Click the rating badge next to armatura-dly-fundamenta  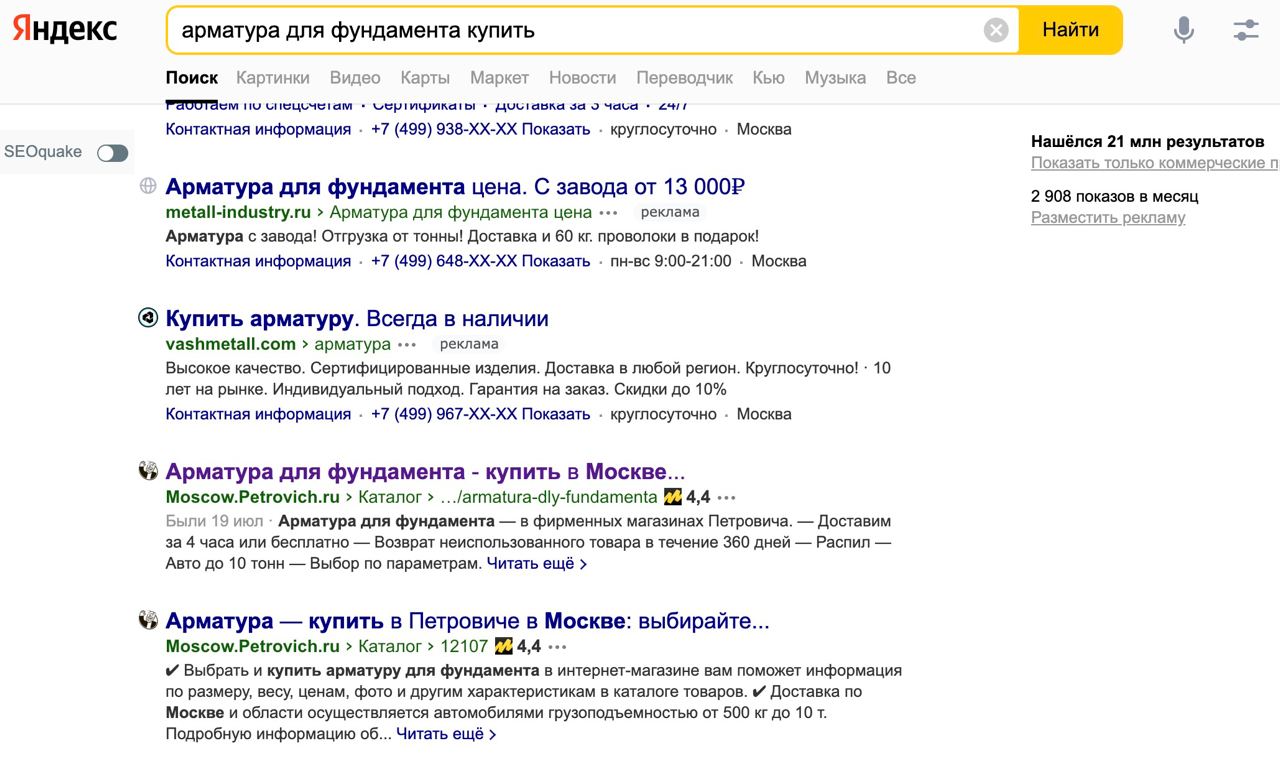(x=687, y=497)
